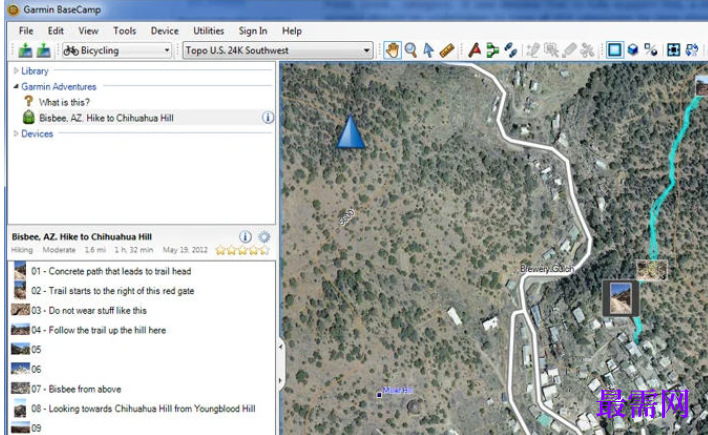The height and width of the screenshot is (435, 708).
Task: Choose the New Waypoint flag tool
Action: click(474, 50)
